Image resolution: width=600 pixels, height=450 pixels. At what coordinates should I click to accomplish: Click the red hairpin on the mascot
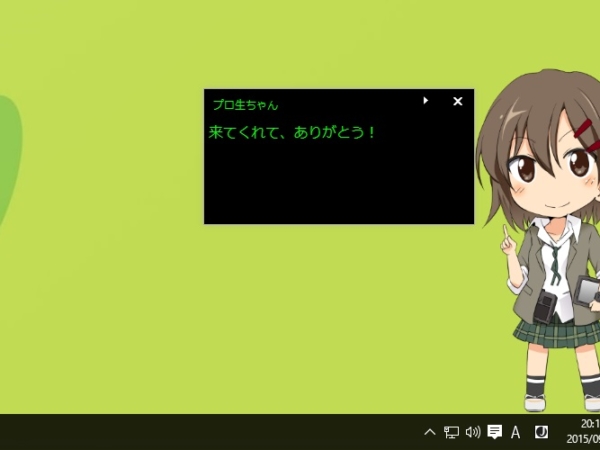pos(583,129)
